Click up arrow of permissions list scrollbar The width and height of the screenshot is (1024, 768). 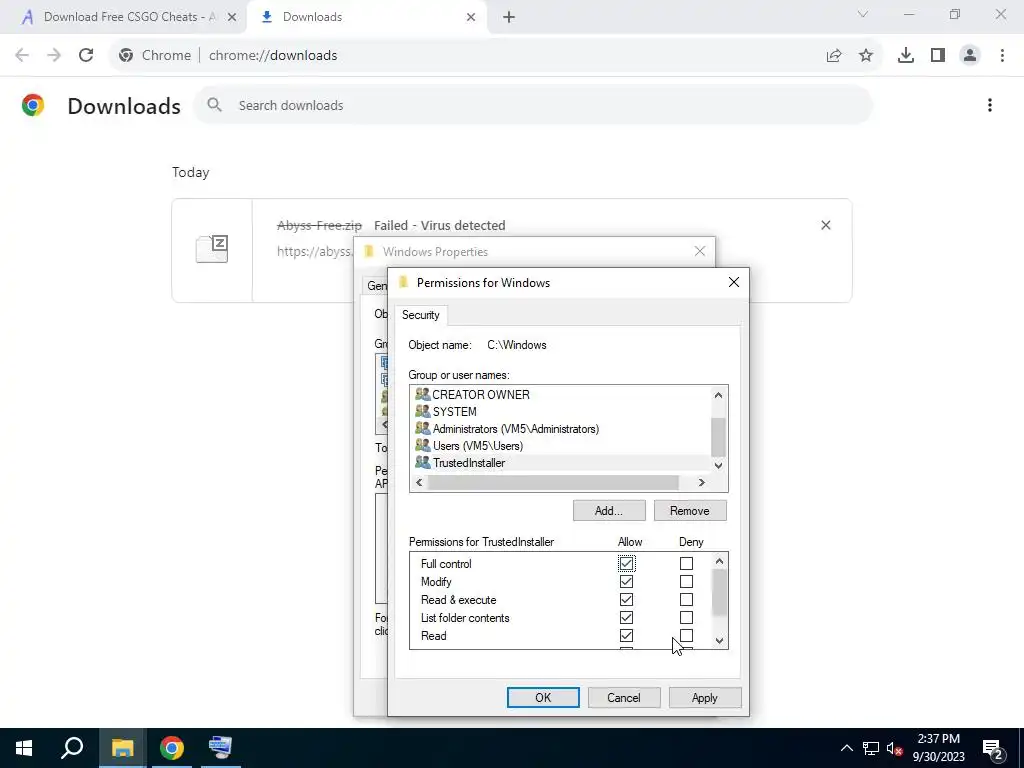pos(719,561)
